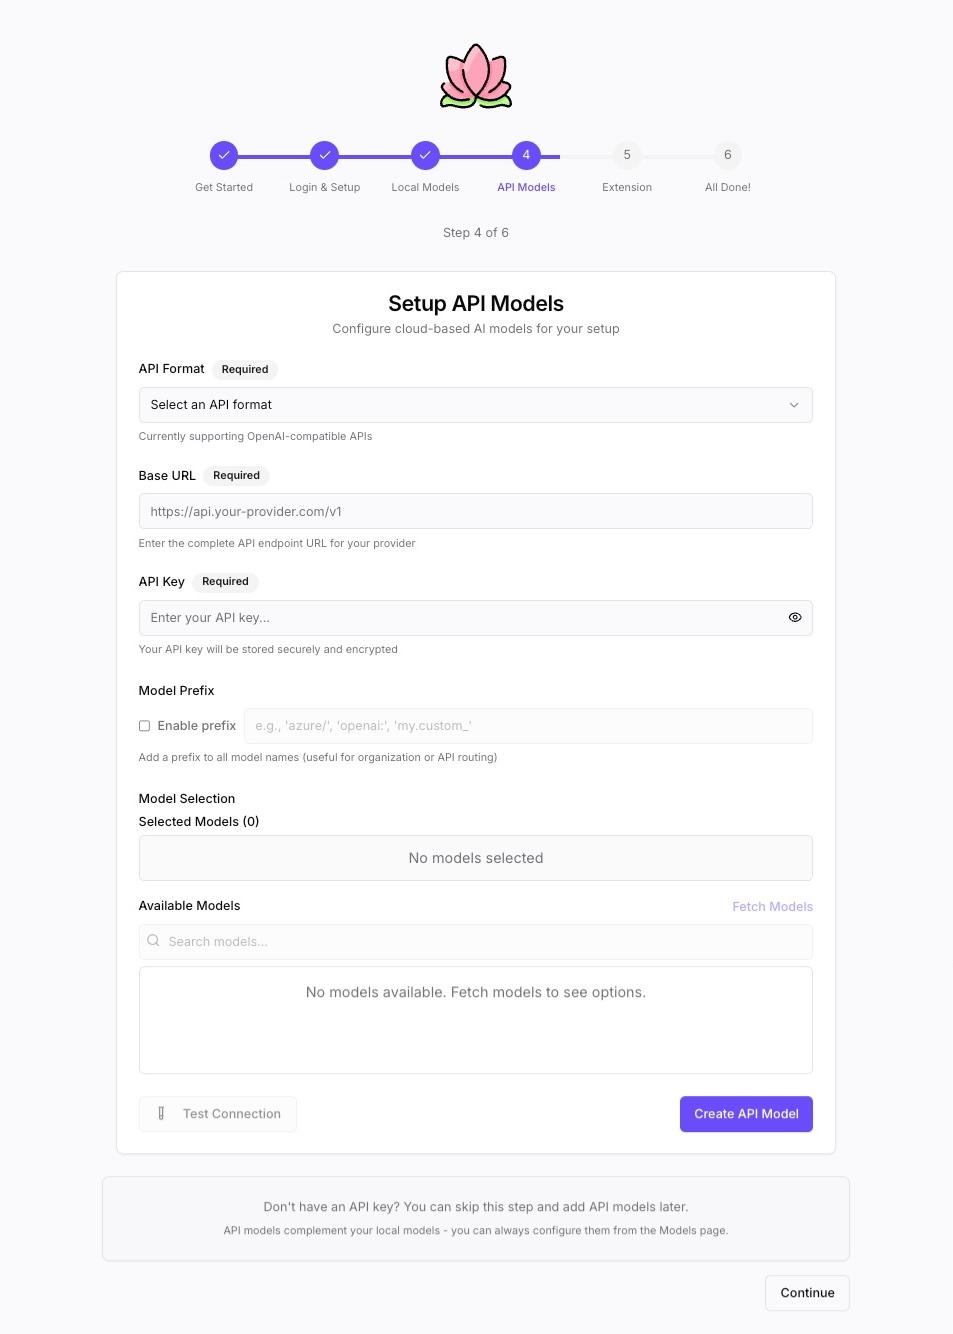Viewport: 953px width, 1334px height.
Task: Click the Login & Setup checkmark icon
Action: coord(324,155)
